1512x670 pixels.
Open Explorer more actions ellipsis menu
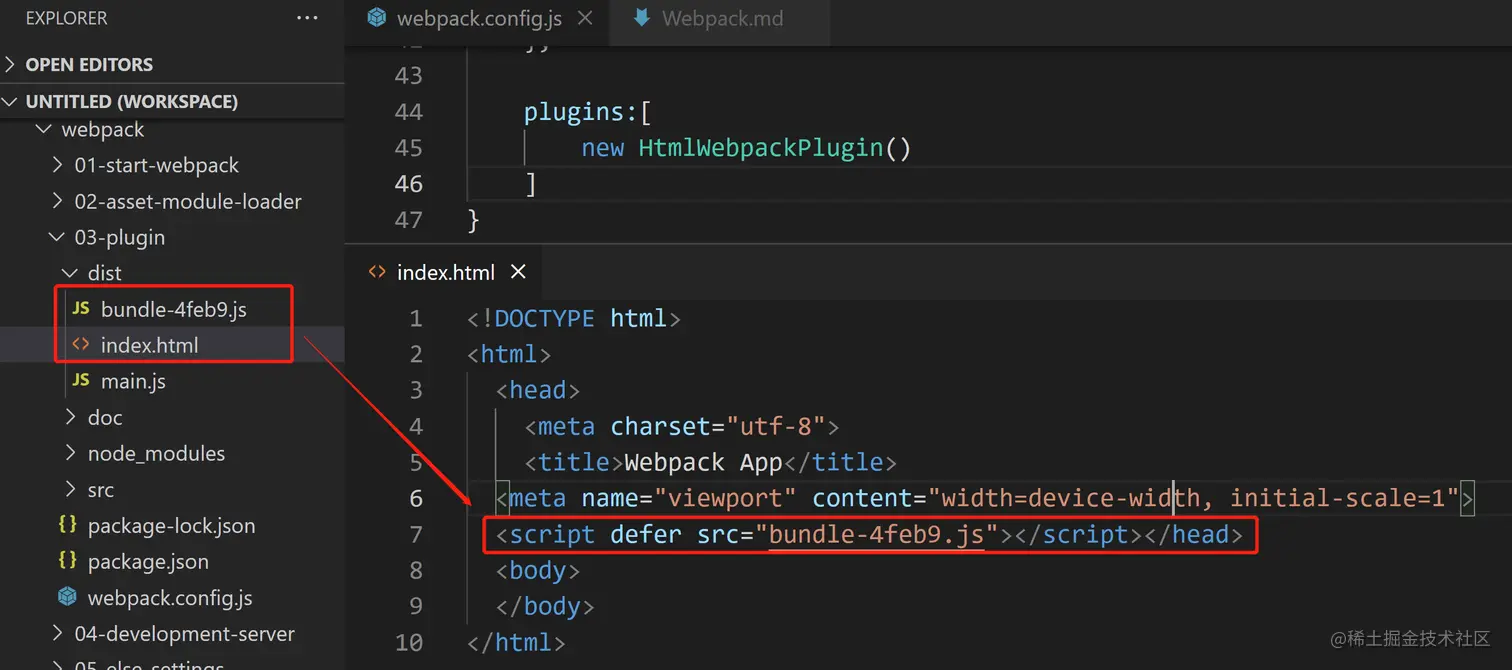(307, 18)
